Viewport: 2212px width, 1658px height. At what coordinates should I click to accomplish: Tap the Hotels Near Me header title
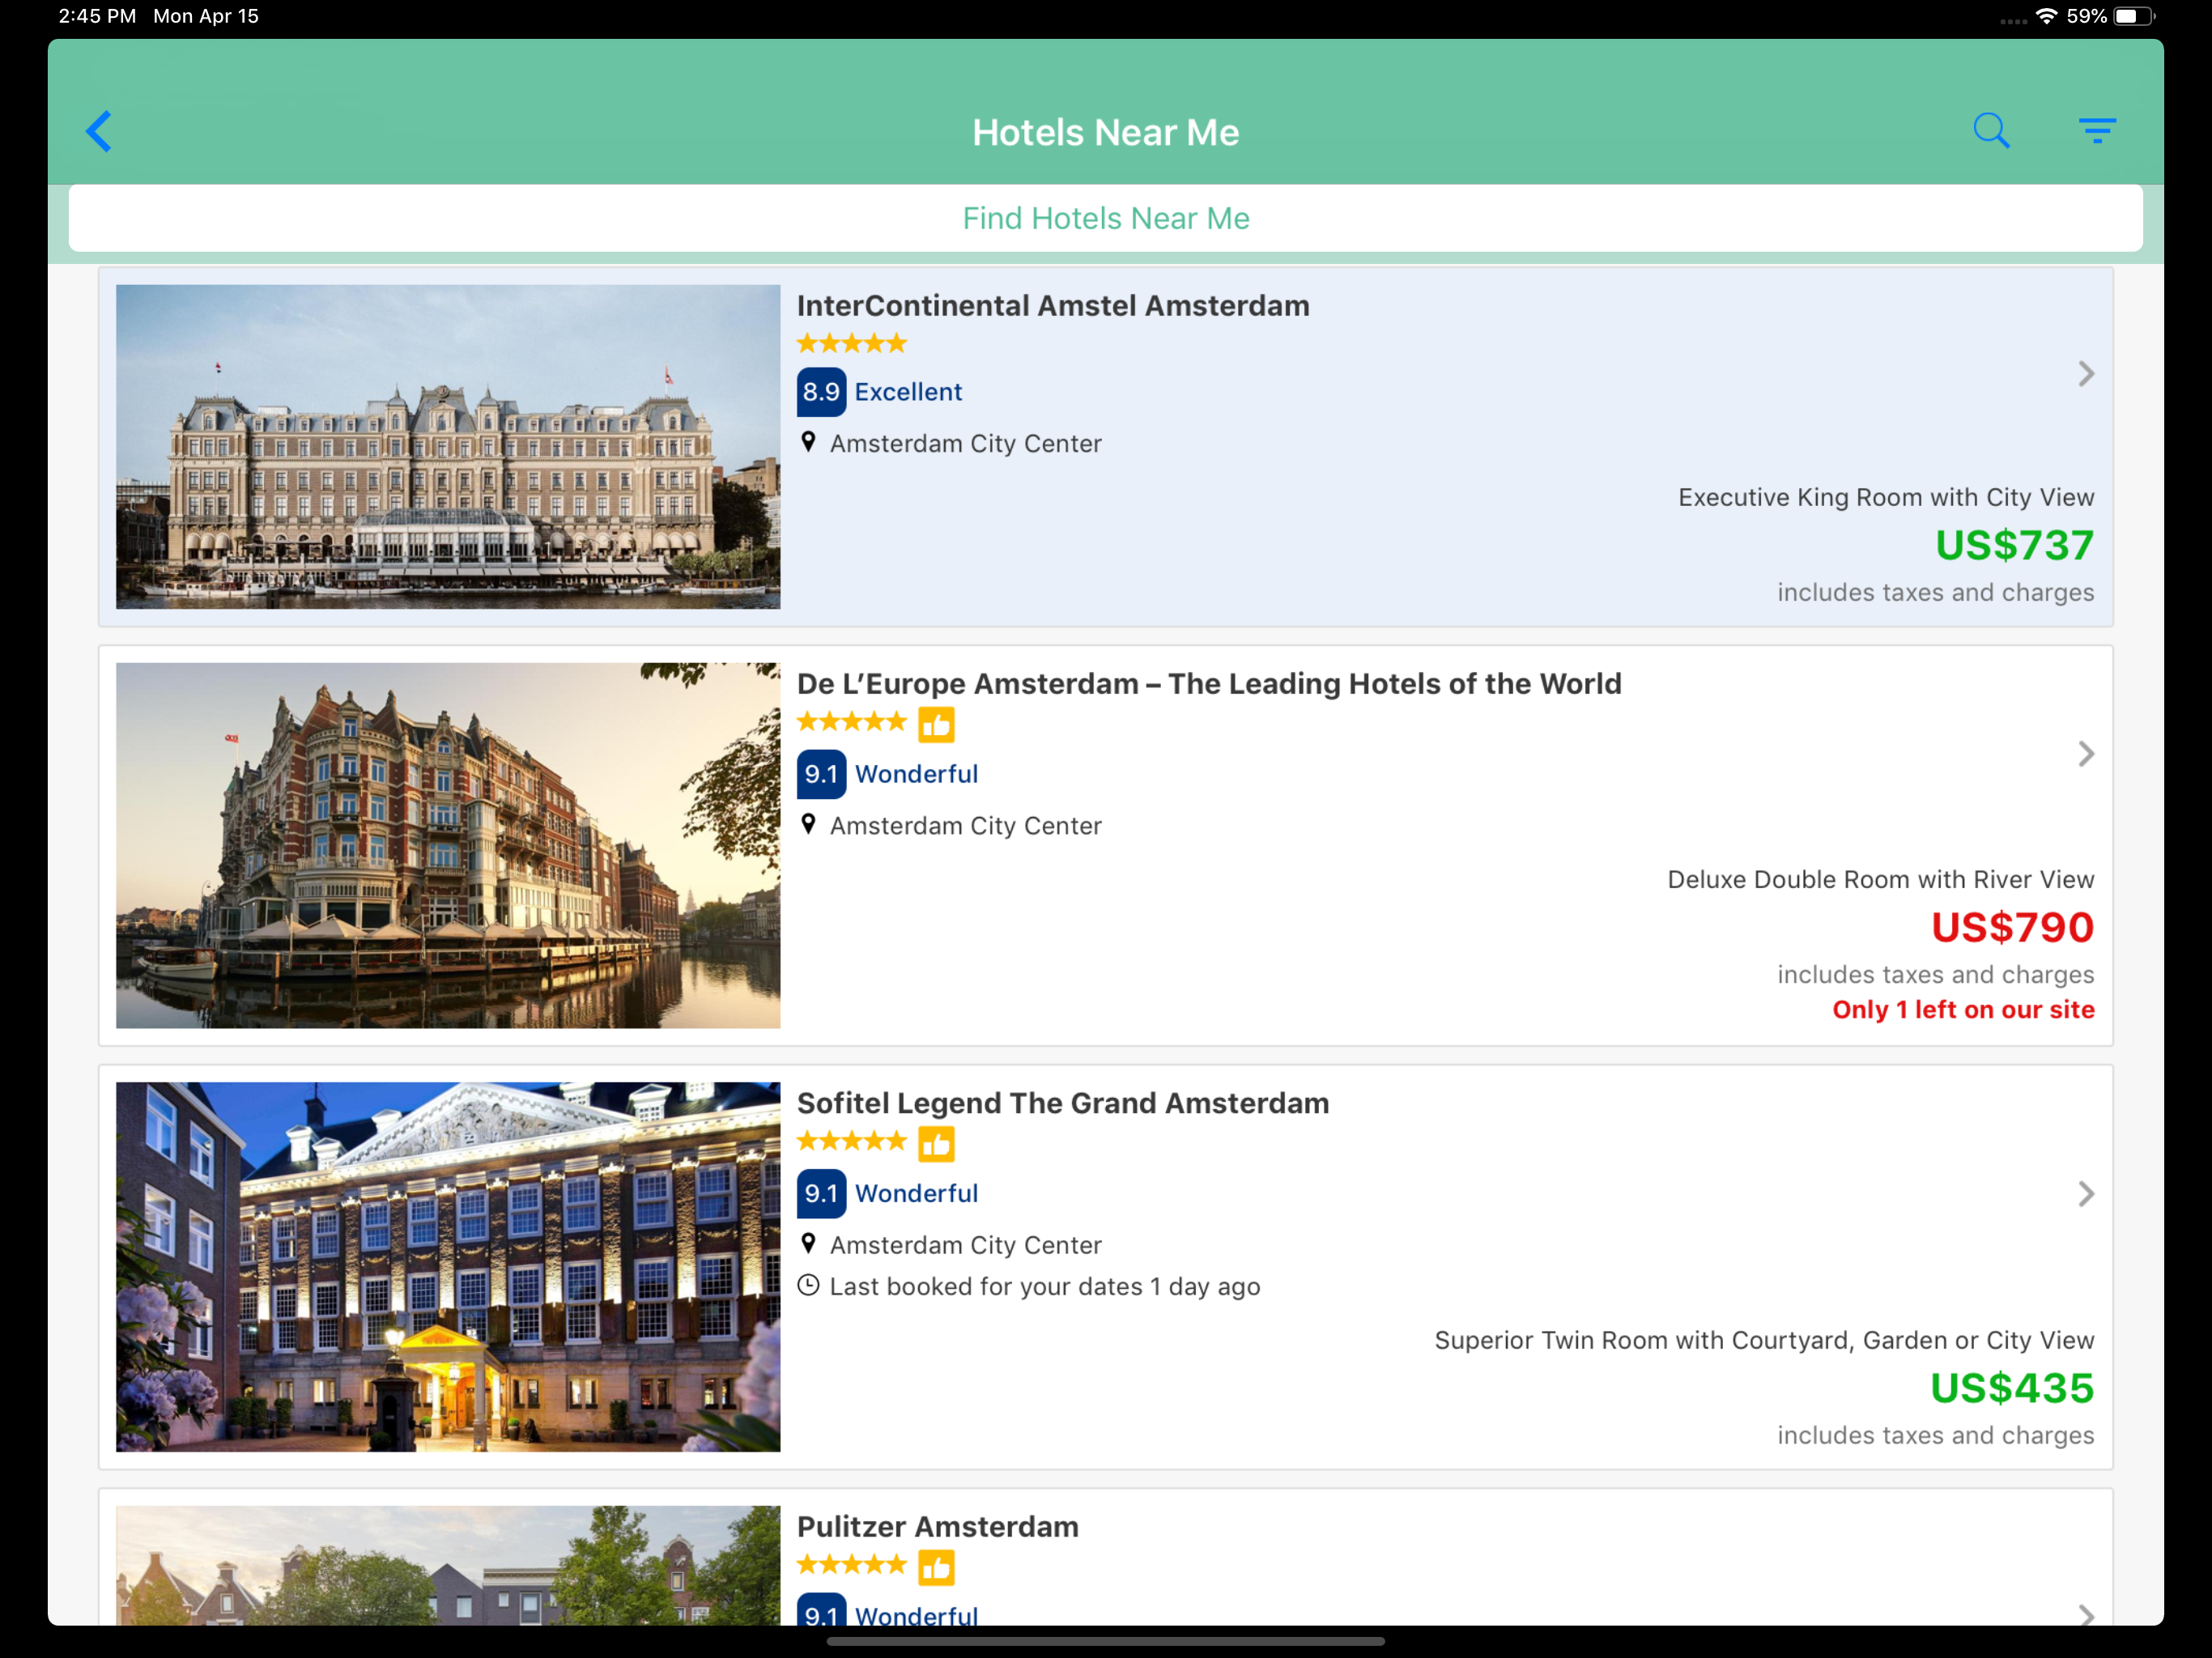click(1106, 132)
